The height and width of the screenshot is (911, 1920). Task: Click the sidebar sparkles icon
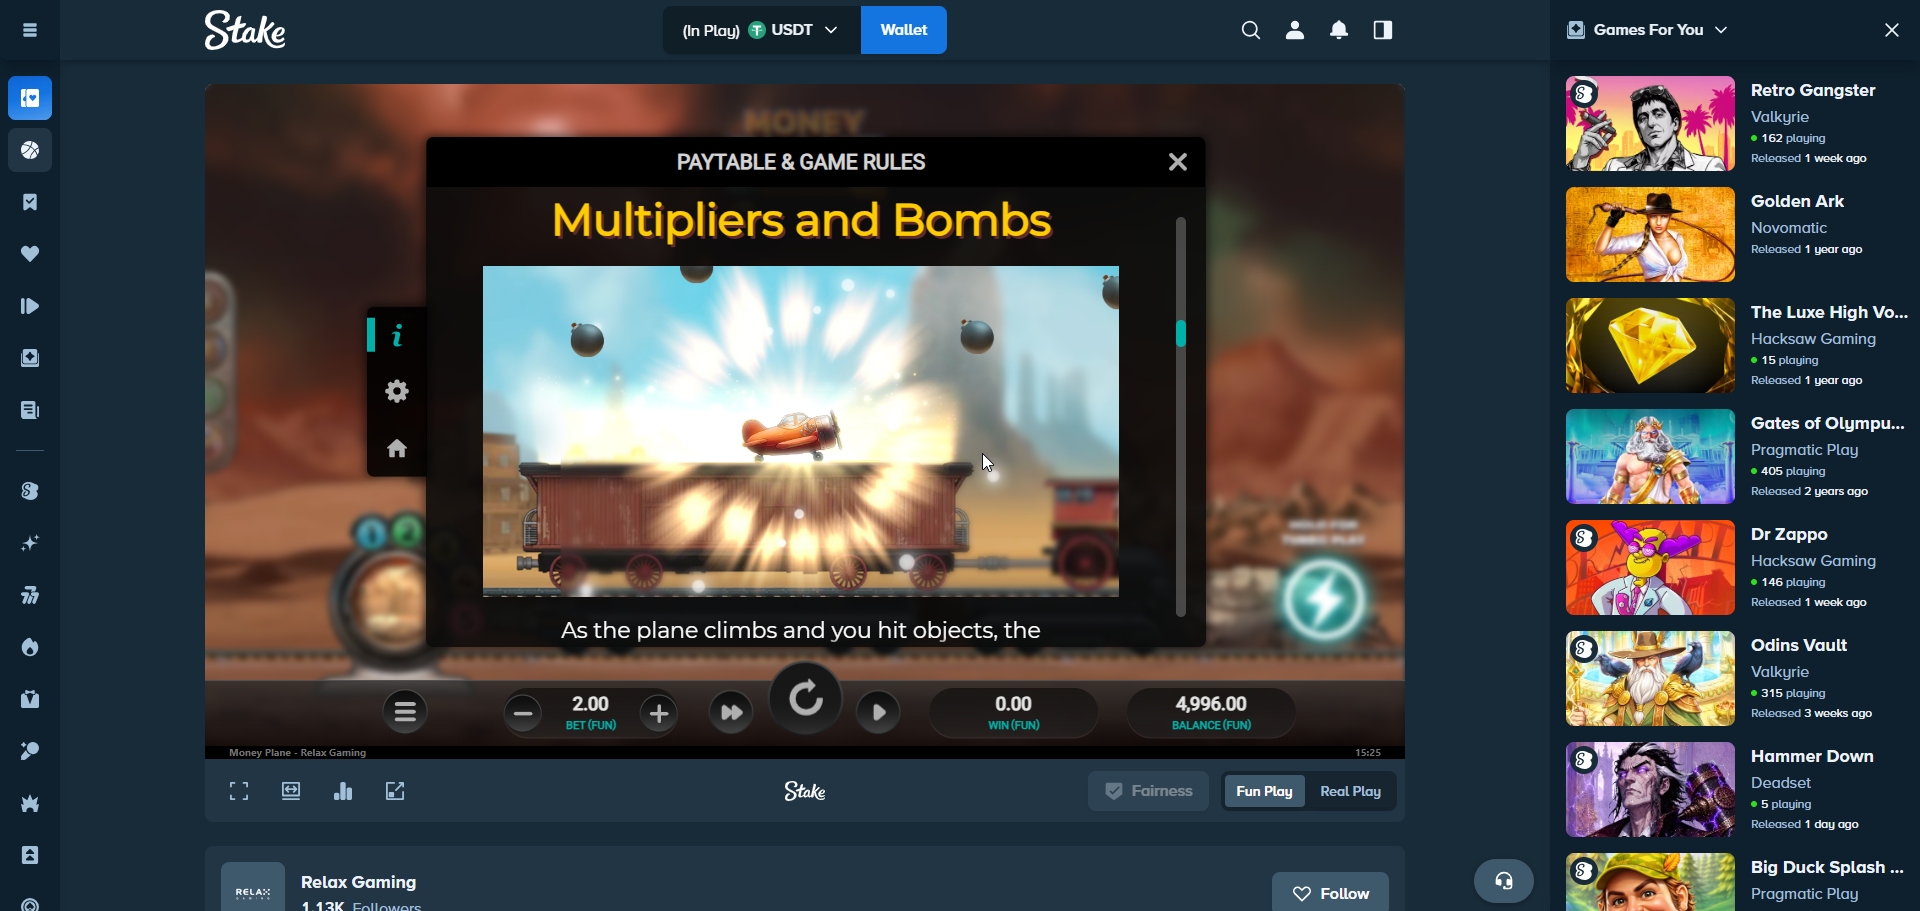click(x=30, y=543)
